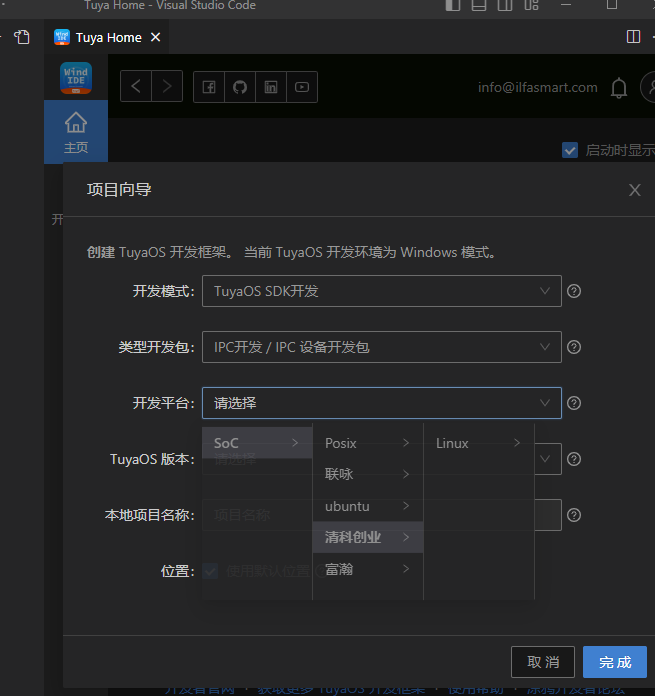655x696 pixels.
Task: Go back with the left arrow button
Action: coord(136,86)
